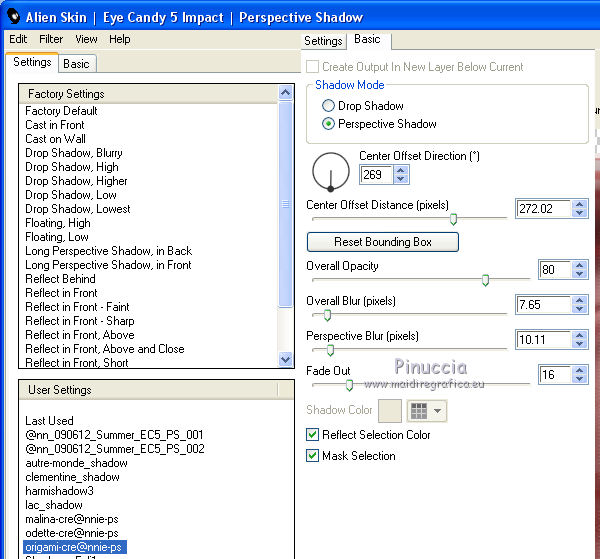Select Cast in Front preset
The height and width of the screenshot is (559, 600).
(x=55, y=125)
